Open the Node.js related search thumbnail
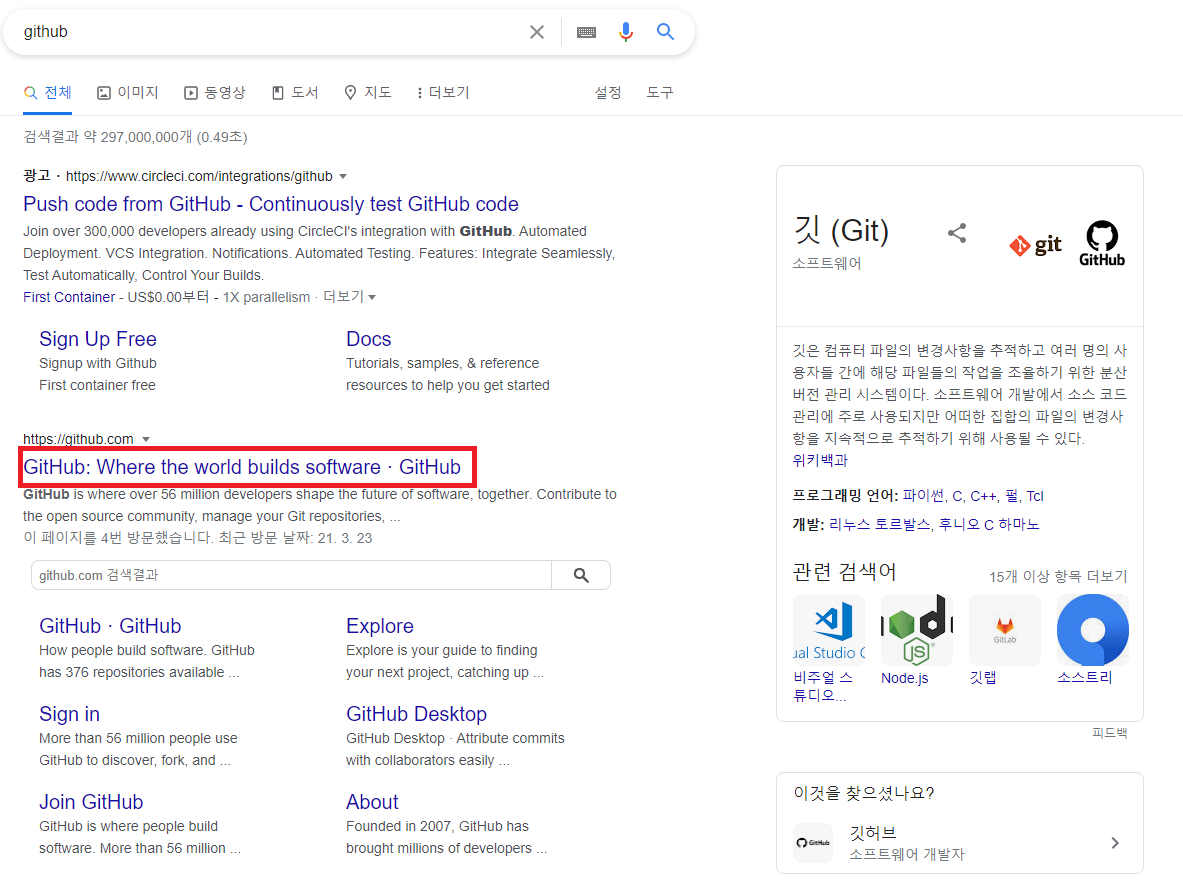Viewport: 1183px width, 887px height. click(x=917, y=630)
